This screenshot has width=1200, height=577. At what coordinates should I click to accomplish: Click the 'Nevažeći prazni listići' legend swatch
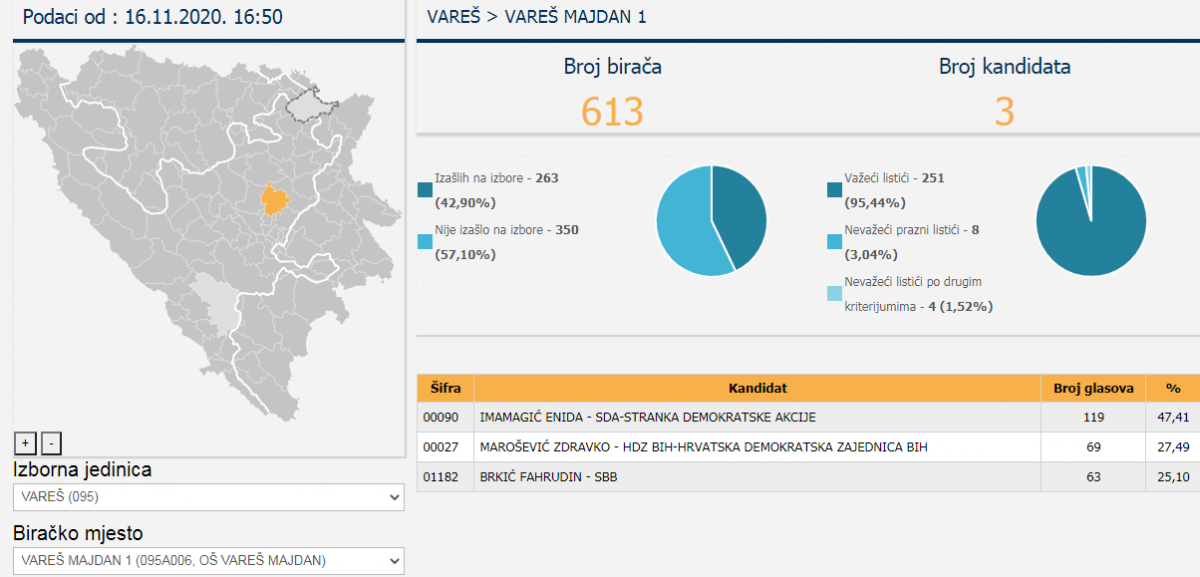click(x=835, y=241)
